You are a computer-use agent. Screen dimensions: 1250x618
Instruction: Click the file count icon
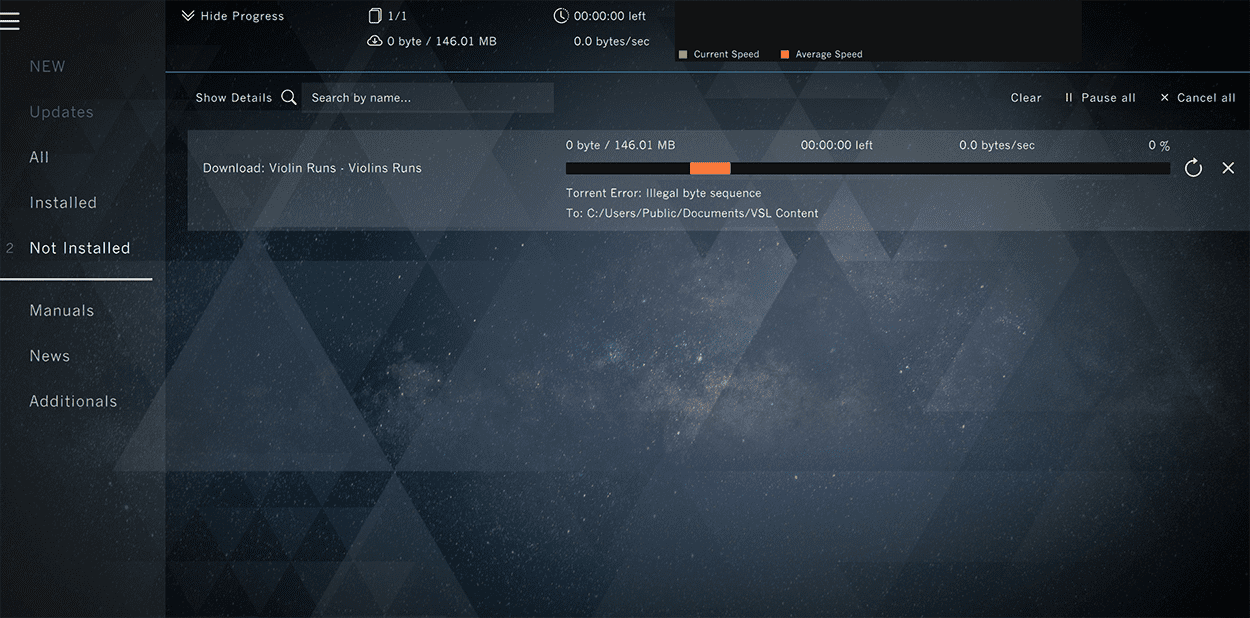[x=375, y=16]
